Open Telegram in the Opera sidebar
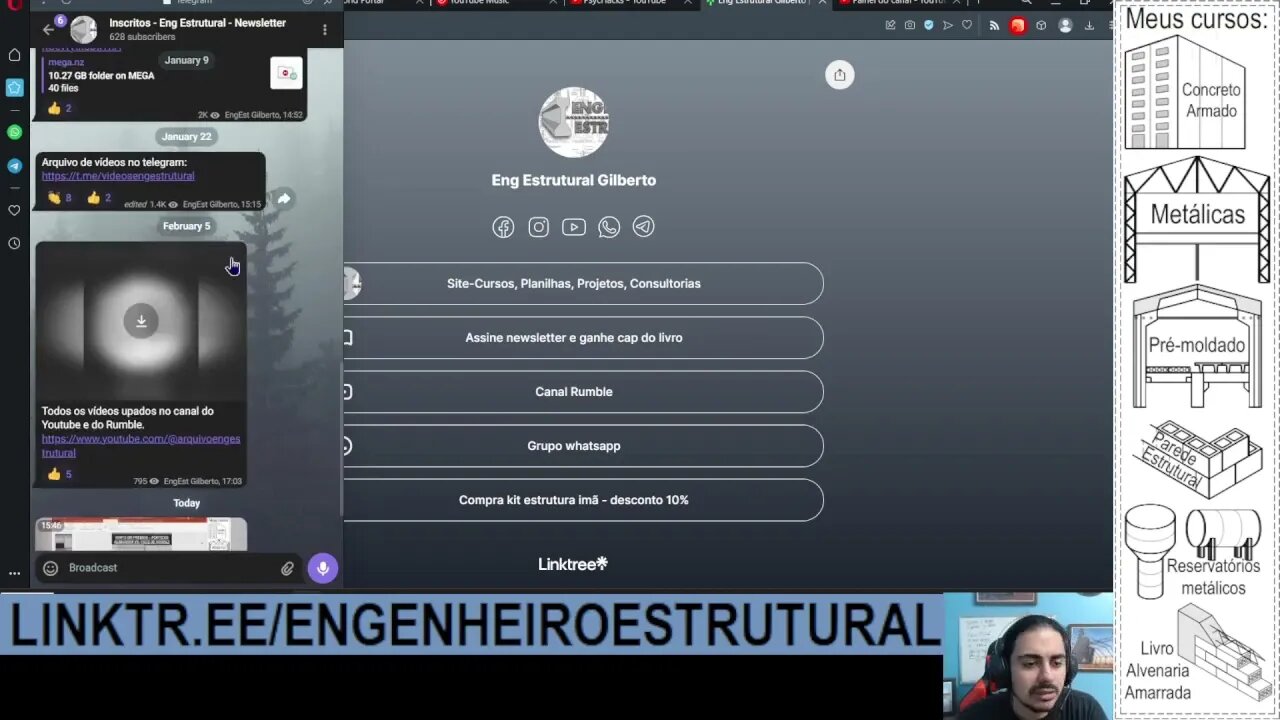 [x=14, y=166]
